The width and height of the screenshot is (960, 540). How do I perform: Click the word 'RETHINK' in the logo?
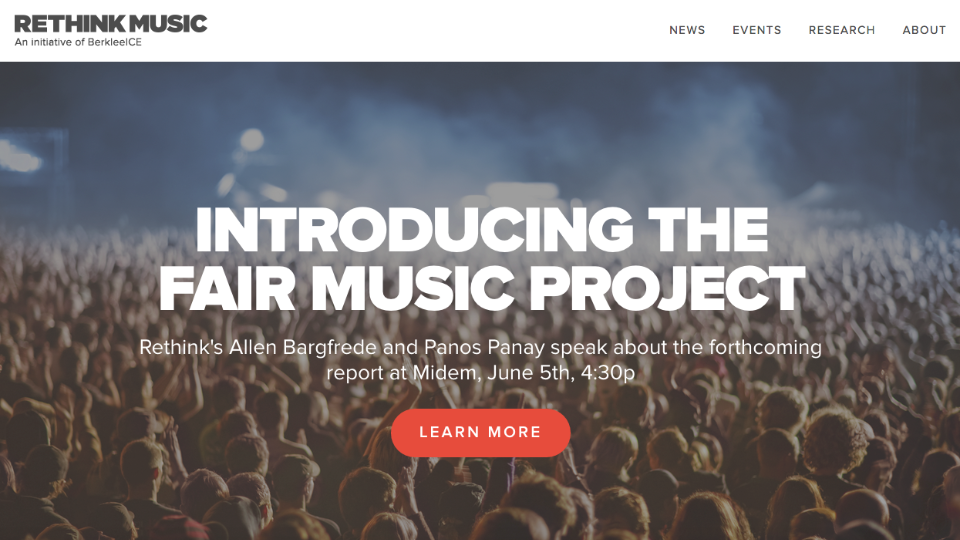tap(69, 24)
